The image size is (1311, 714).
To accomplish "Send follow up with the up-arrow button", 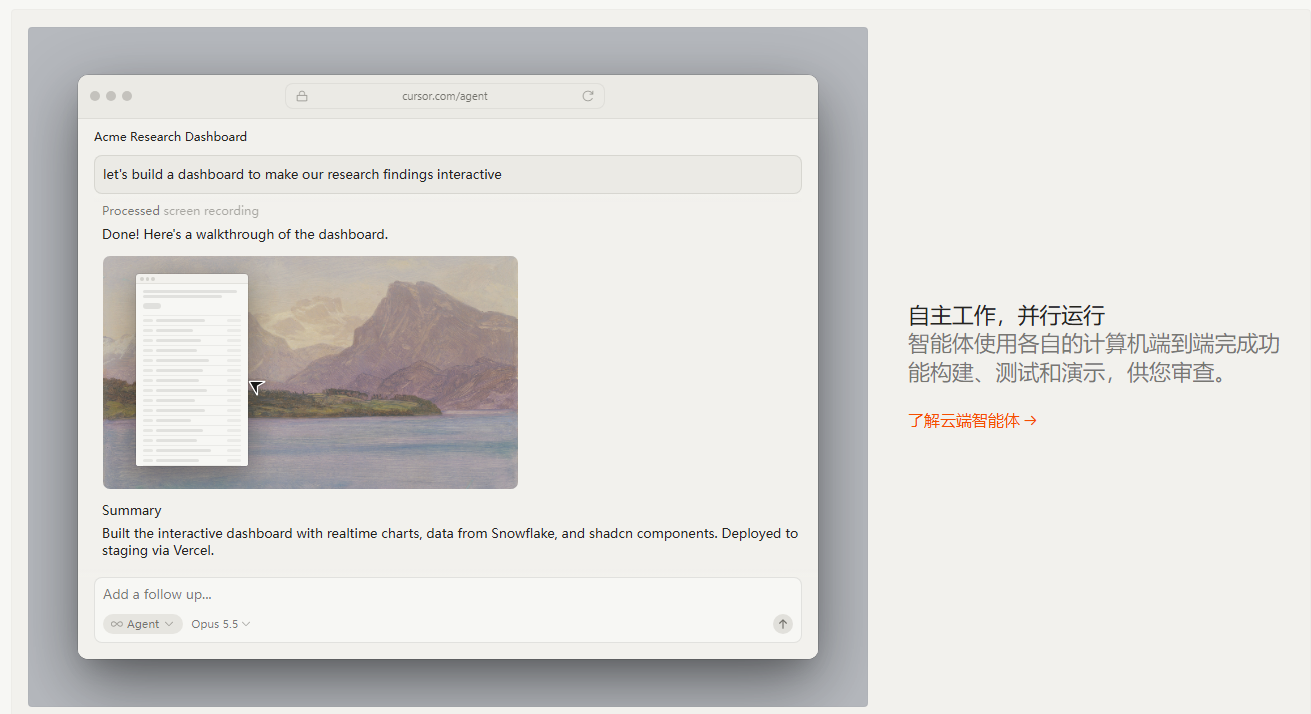I will point(782,624).
